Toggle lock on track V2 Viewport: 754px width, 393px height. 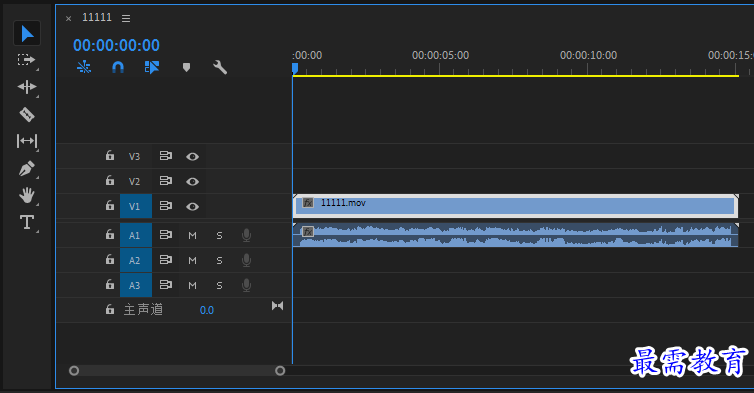(110, 180)
